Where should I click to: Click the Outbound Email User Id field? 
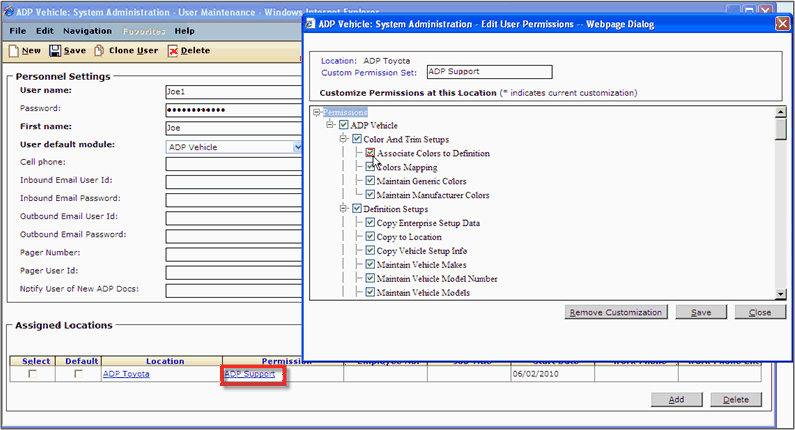click(234, 218)
